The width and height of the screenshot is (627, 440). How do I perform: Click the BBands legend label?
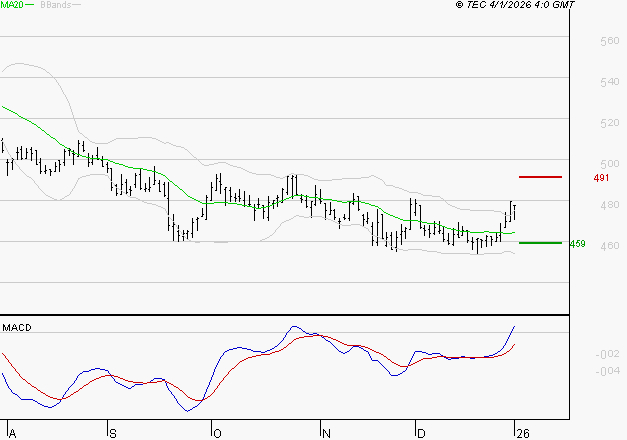coord(56,5)
